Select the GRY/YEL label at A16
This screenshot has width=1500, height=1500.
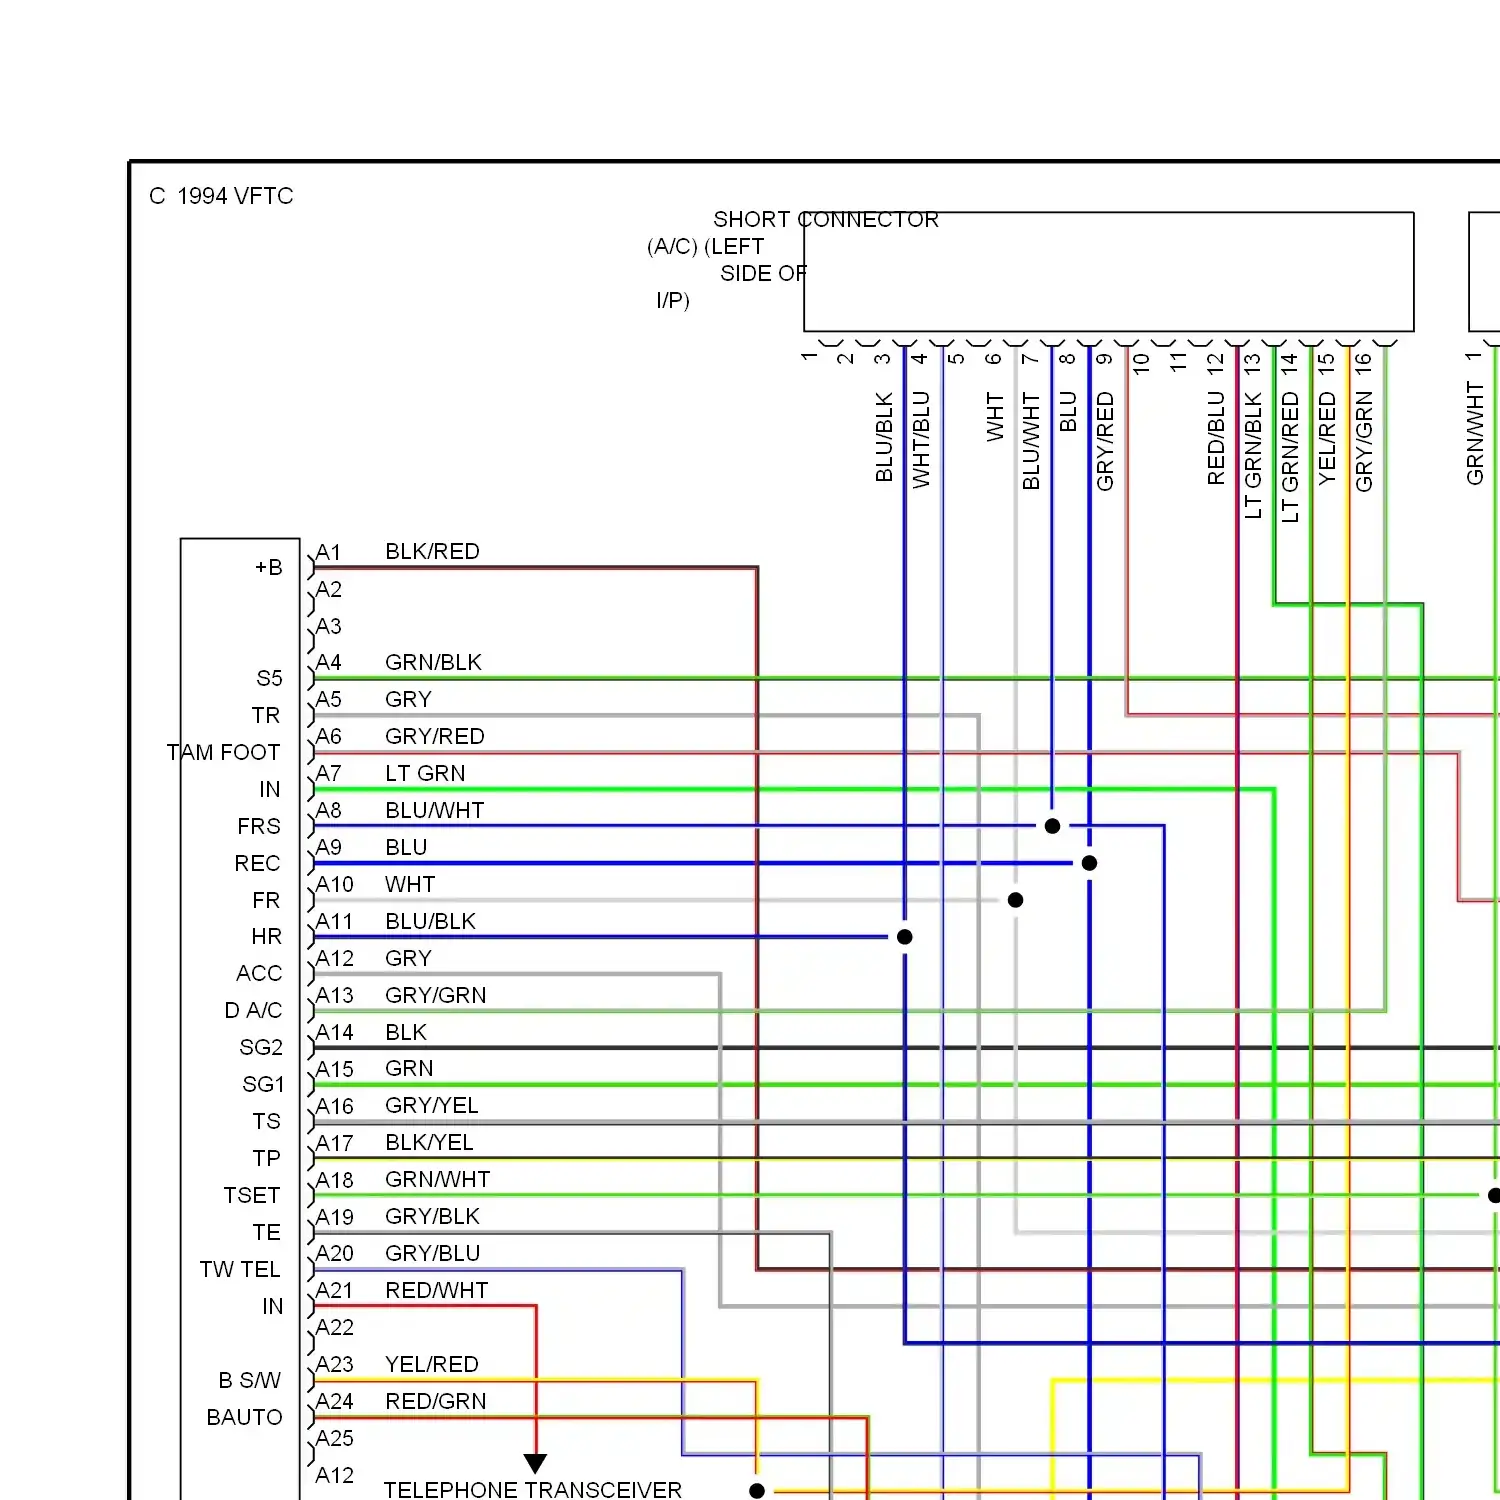click(431, 1106)
